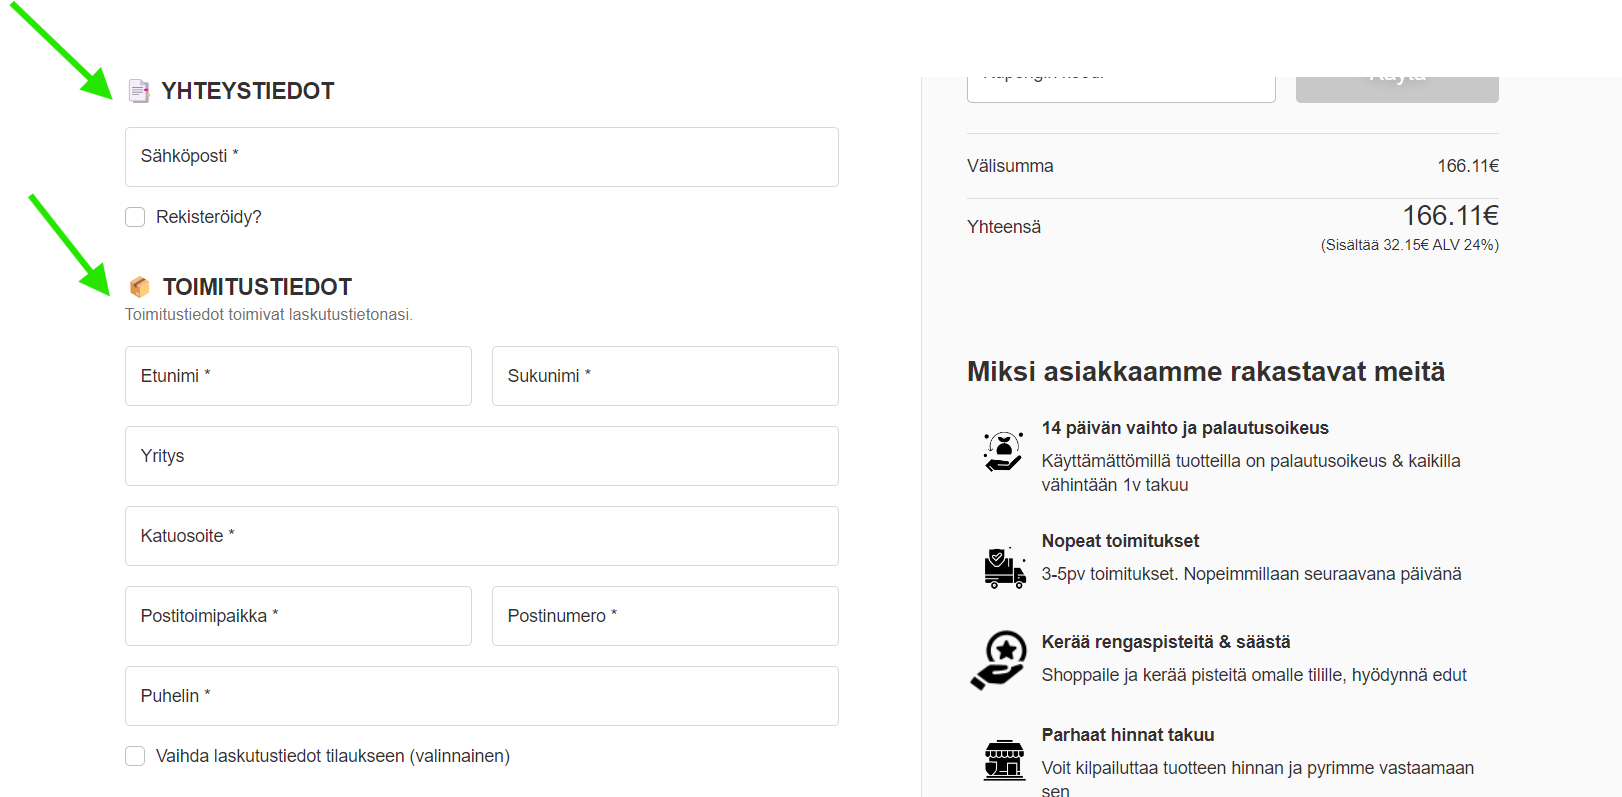Viewport: 1622px width, 797px height.
Task: Click the Postitoimipaikka field
Action: coord(298,616)
